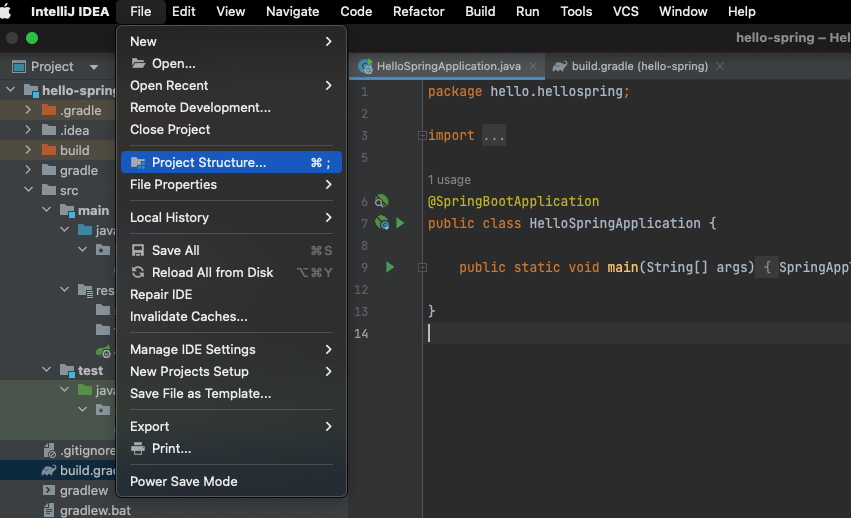Open New Projects Setup submenu
Screen dimensions: 851x518
point(231,371)
